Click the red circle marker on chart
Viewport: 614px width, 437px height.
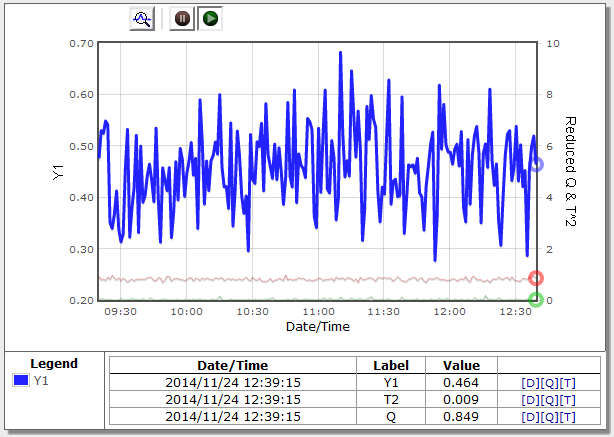coord(536,278)
